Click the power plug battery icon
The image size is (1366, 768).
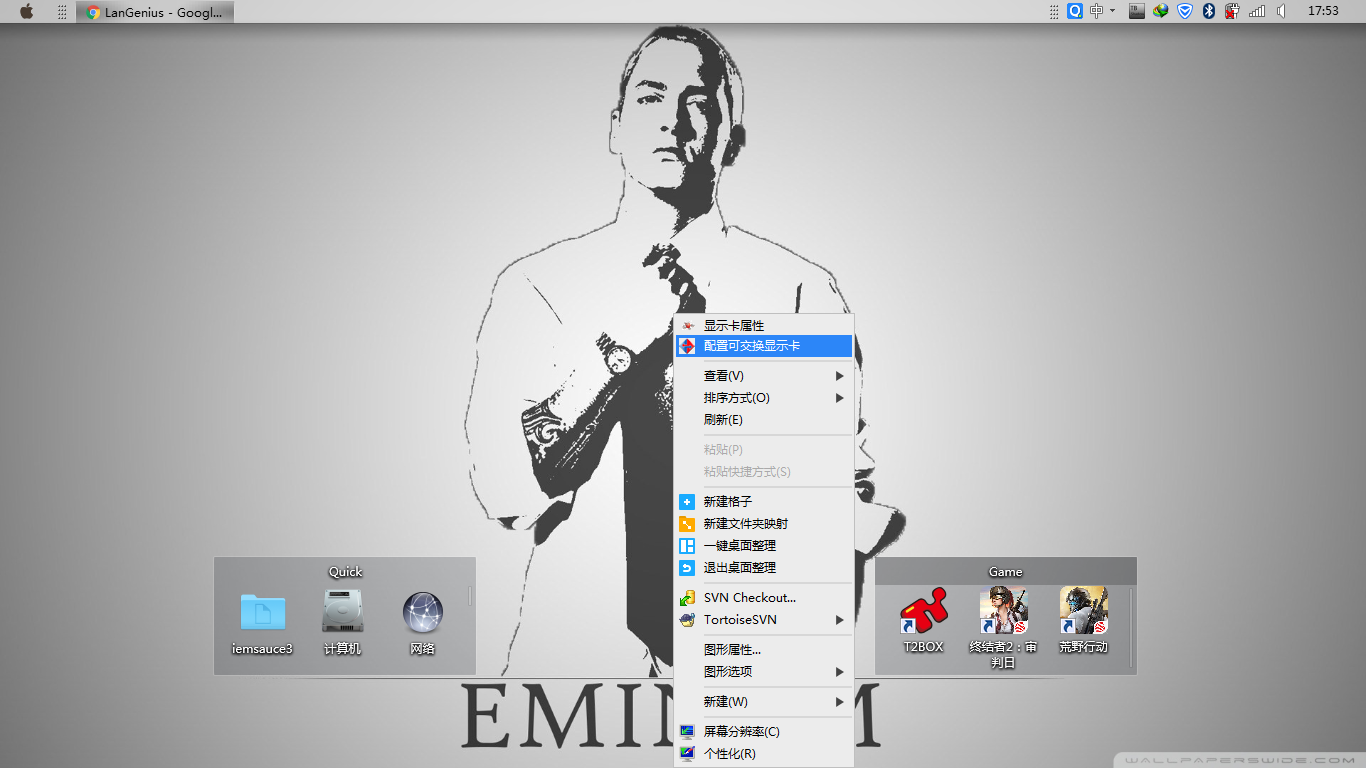pyautogui.click(x=1232, y=11)
